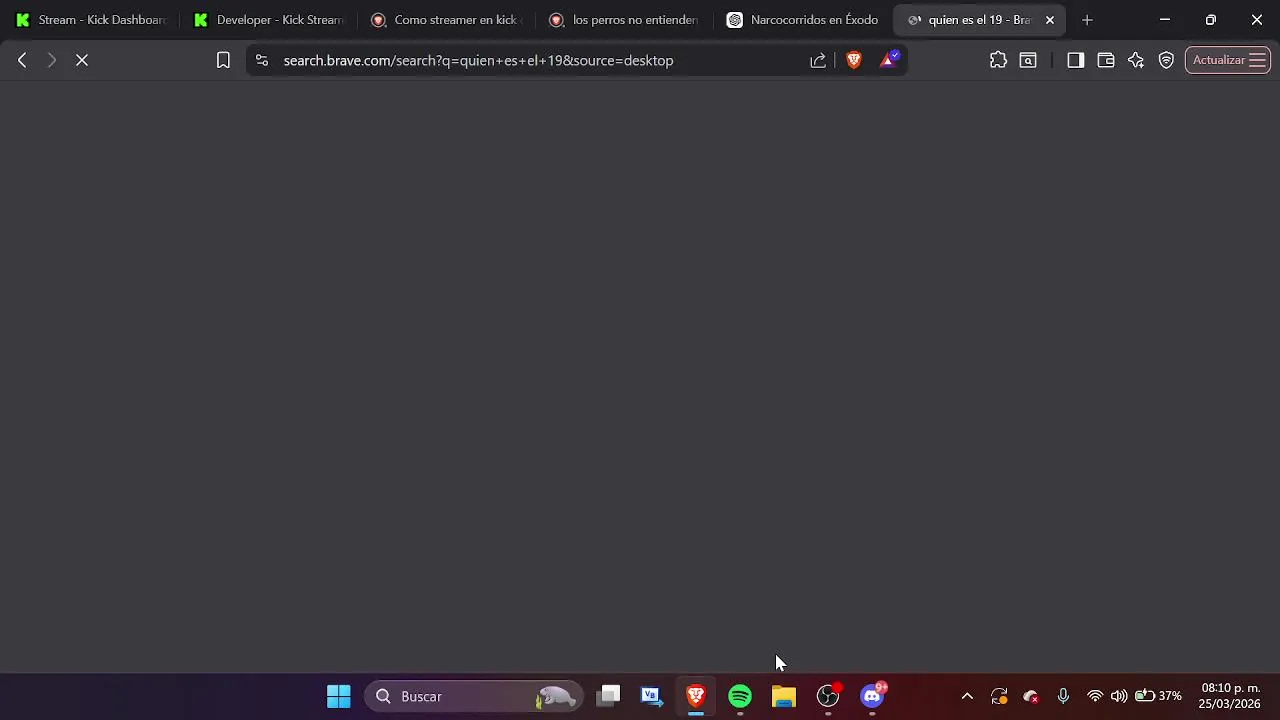The image size is (1280, 720).
Task: View site information icon in address bar
Action: pos(262,60)
